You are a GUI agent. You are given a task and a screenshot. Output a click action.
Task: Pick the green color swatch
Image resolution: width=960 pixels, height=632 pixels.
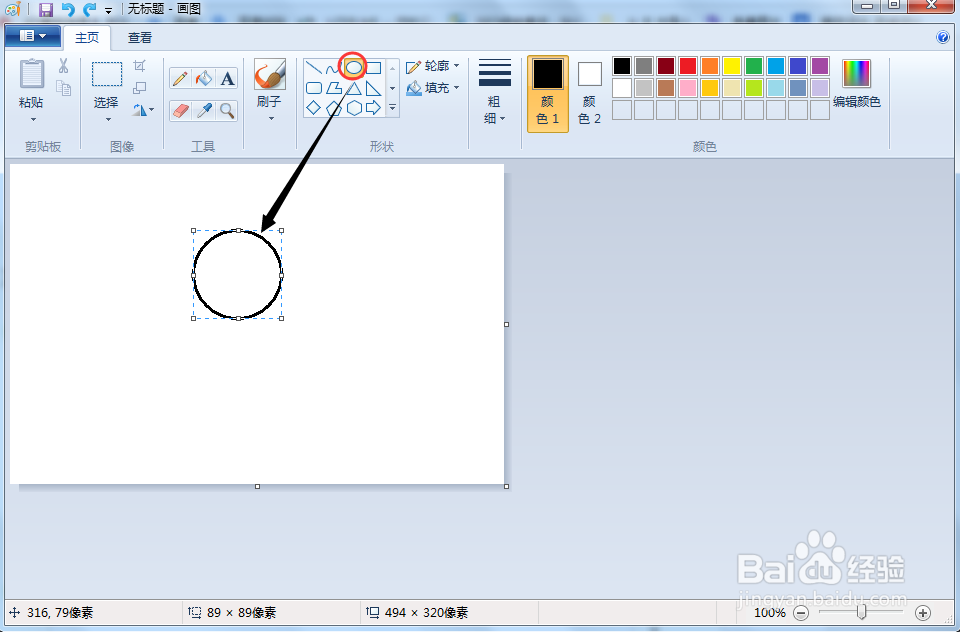pyautogui.click(x=754, y=66)
